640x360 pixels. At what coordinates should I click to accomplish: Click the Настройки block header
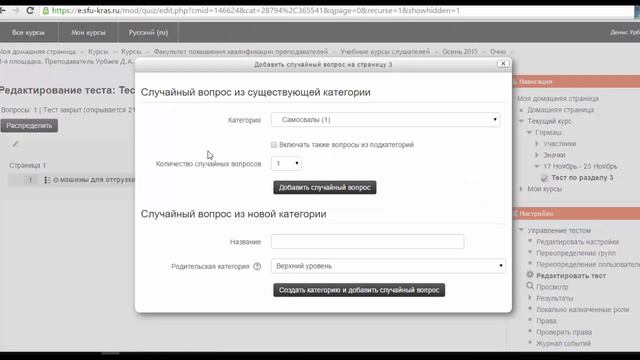coord(576,213)
